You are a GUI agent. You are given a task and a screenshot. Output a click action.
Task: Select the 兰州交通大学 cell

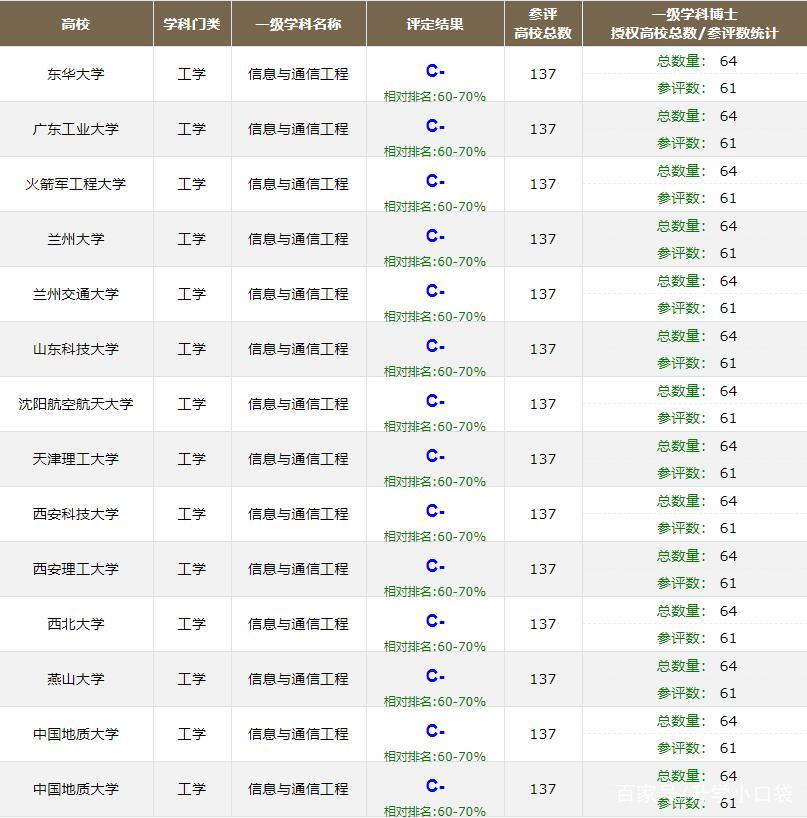76,294
